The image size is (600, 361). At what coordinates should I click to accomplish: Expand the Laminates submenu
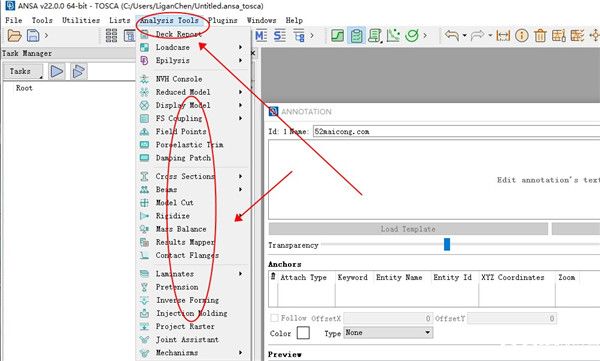pos(240,273)
